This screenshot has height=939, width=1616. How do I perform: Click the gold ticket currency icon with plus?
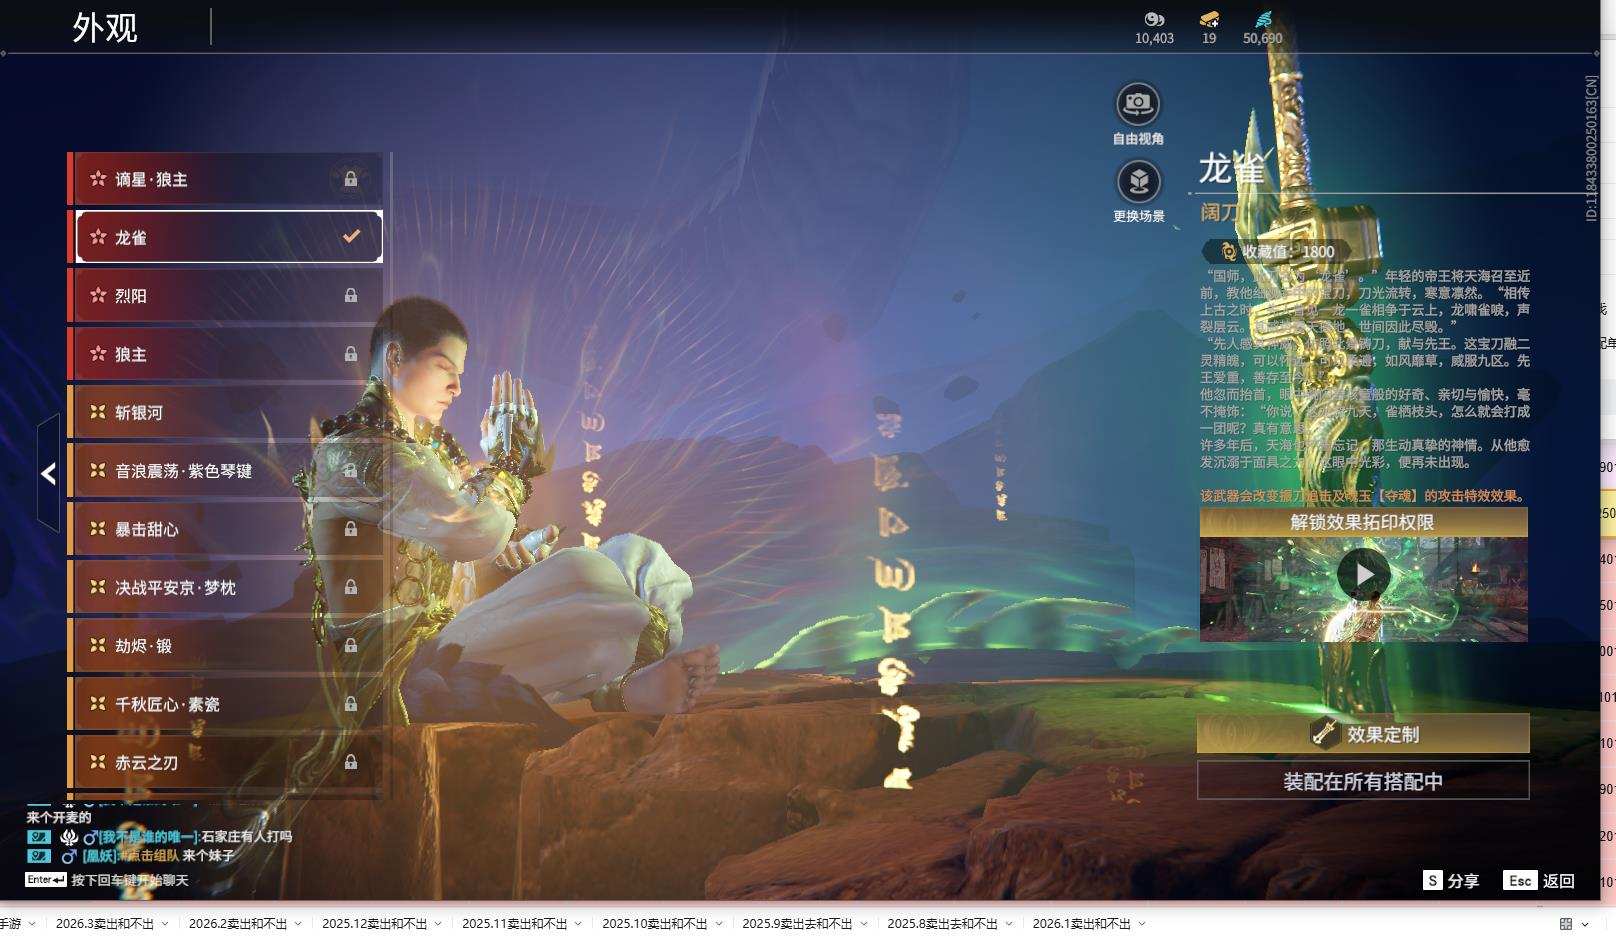(1209, 19)
